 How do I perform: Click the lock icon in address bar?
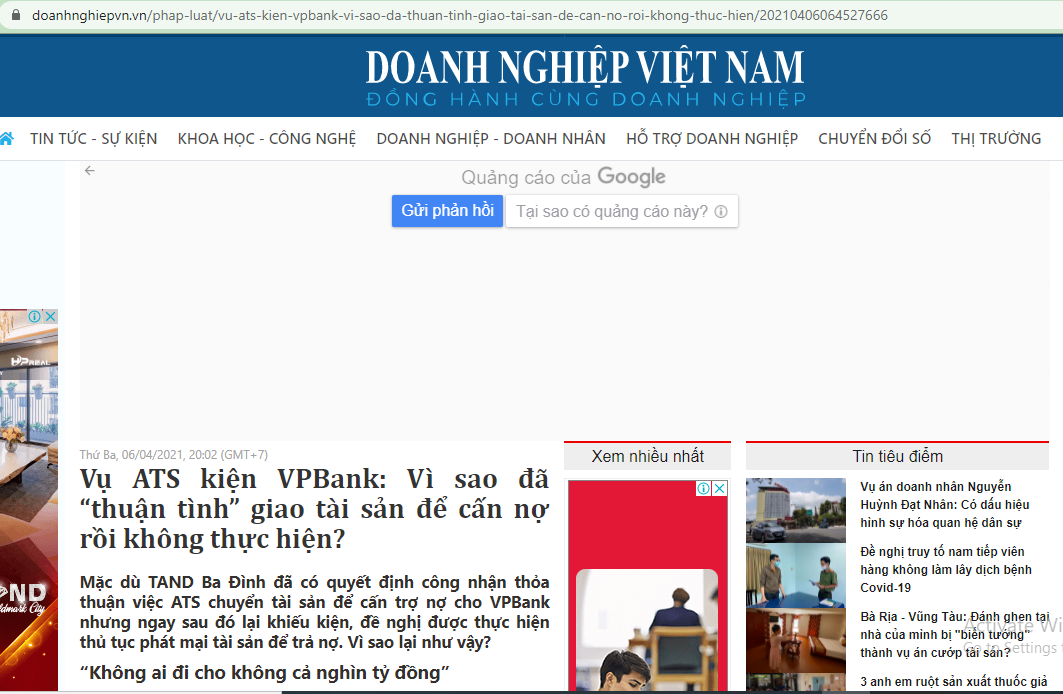(x=15, y=15)
